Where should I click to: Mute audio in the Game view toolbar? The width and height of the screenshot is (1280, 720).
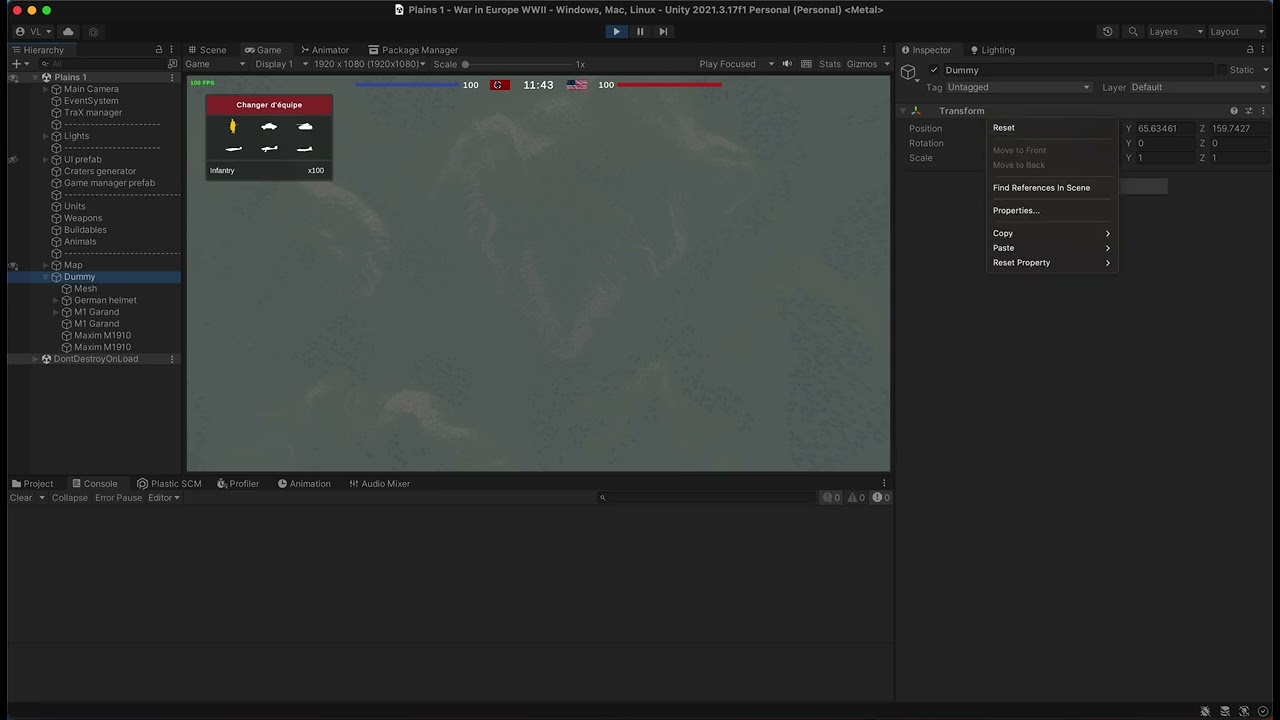coord(786,64)
